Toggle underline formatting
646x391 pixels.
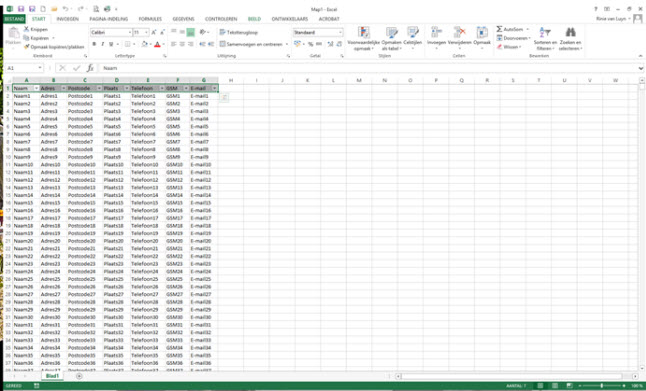tap(111, 44)
